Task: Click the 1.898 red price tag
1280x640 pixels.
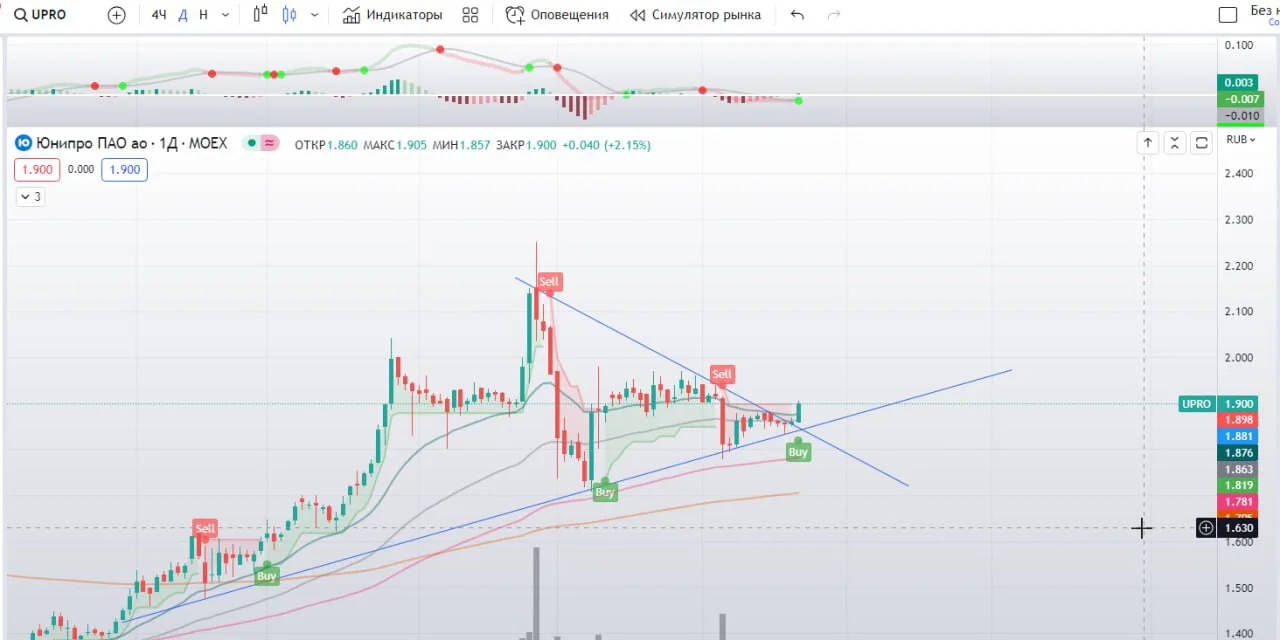Action: (x=1238, y=420)
